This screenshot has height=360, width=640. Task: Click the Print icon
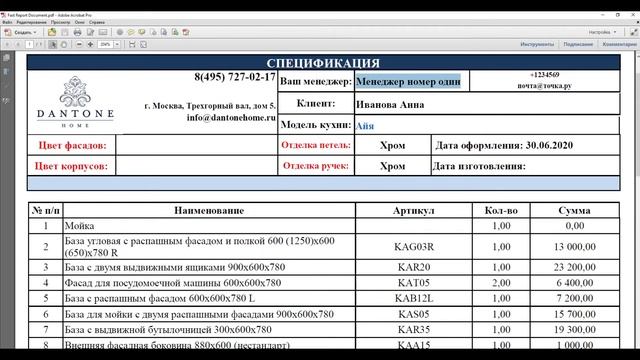tap(78, 32)
